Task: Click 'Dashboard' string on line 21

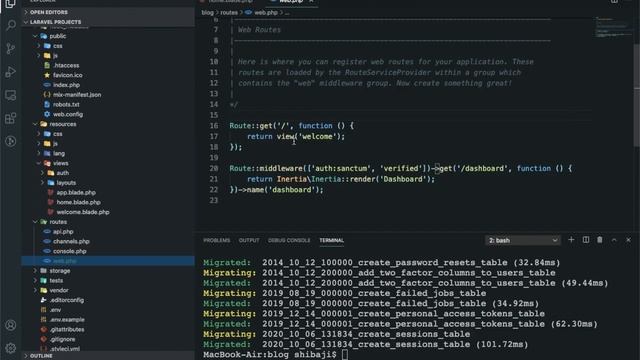Action: click(403, 179)
